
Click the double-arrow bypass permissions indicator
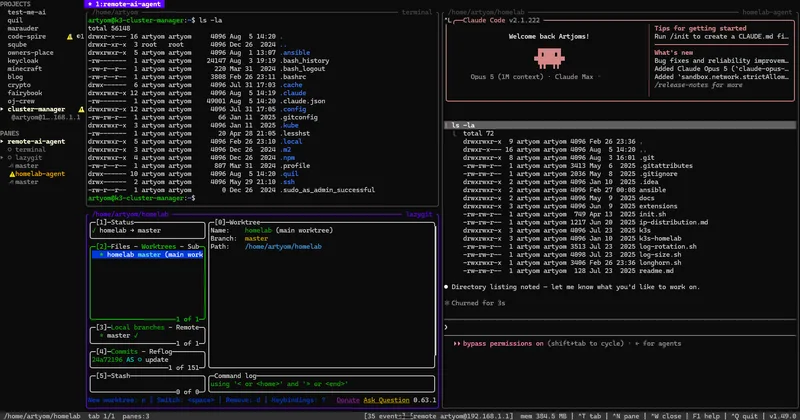coord(457,343)
